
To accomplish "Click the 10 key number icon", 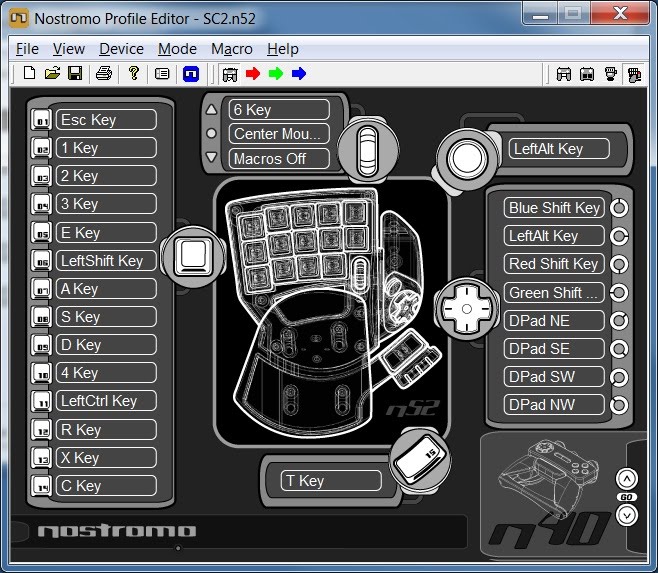I will click(x=42, y=373).
